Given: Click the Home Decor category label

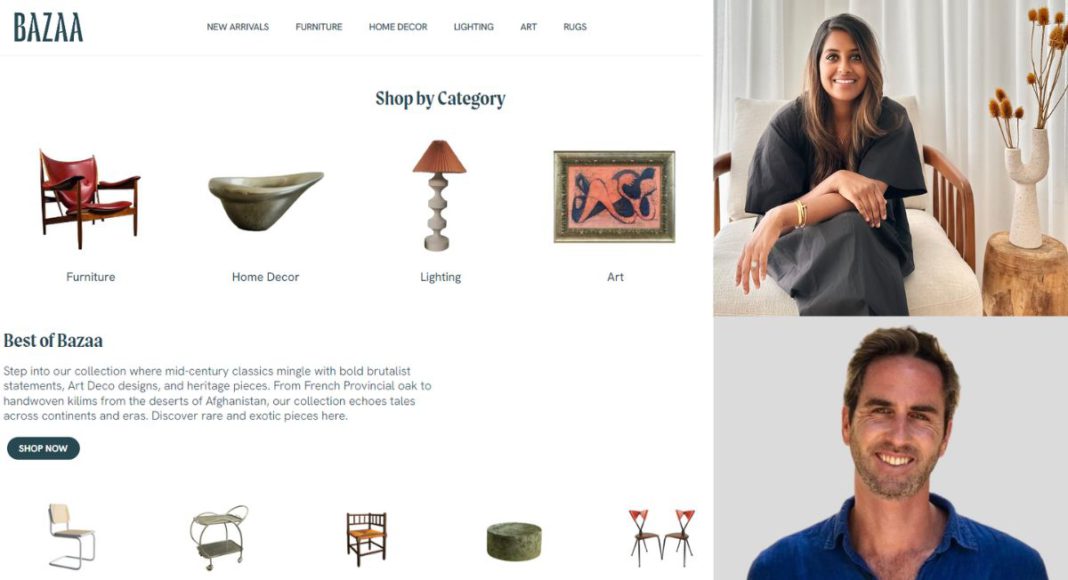Looking at the screenshot, I should (266, 277).
